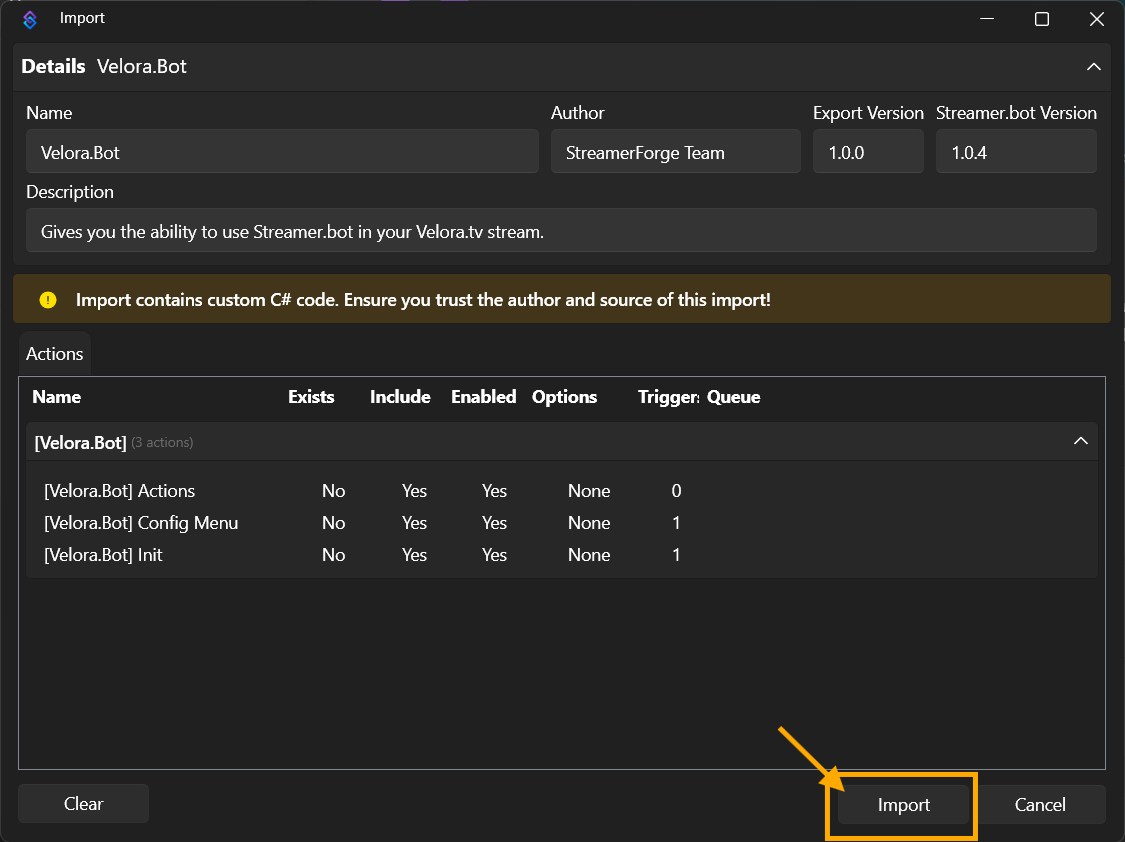Select the [Velora.Bot] Config Menu row
The image size is (1125, 842).
pyautogui.click(x=141, y=523)
